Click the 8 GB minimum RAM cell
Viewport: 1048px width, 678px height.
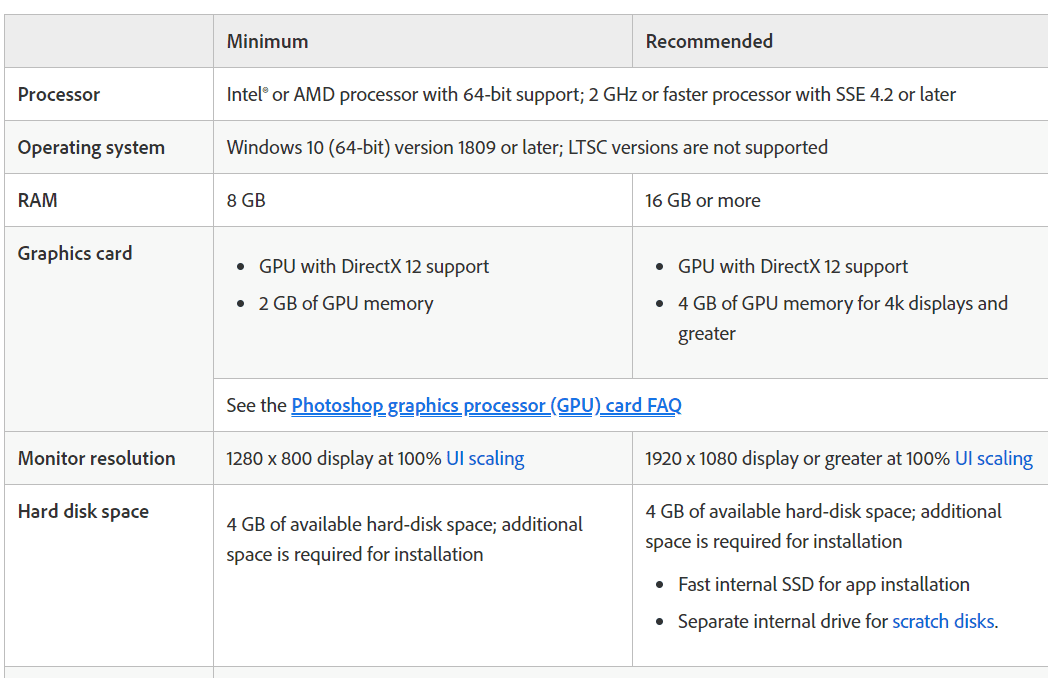(x=246, y=200)
